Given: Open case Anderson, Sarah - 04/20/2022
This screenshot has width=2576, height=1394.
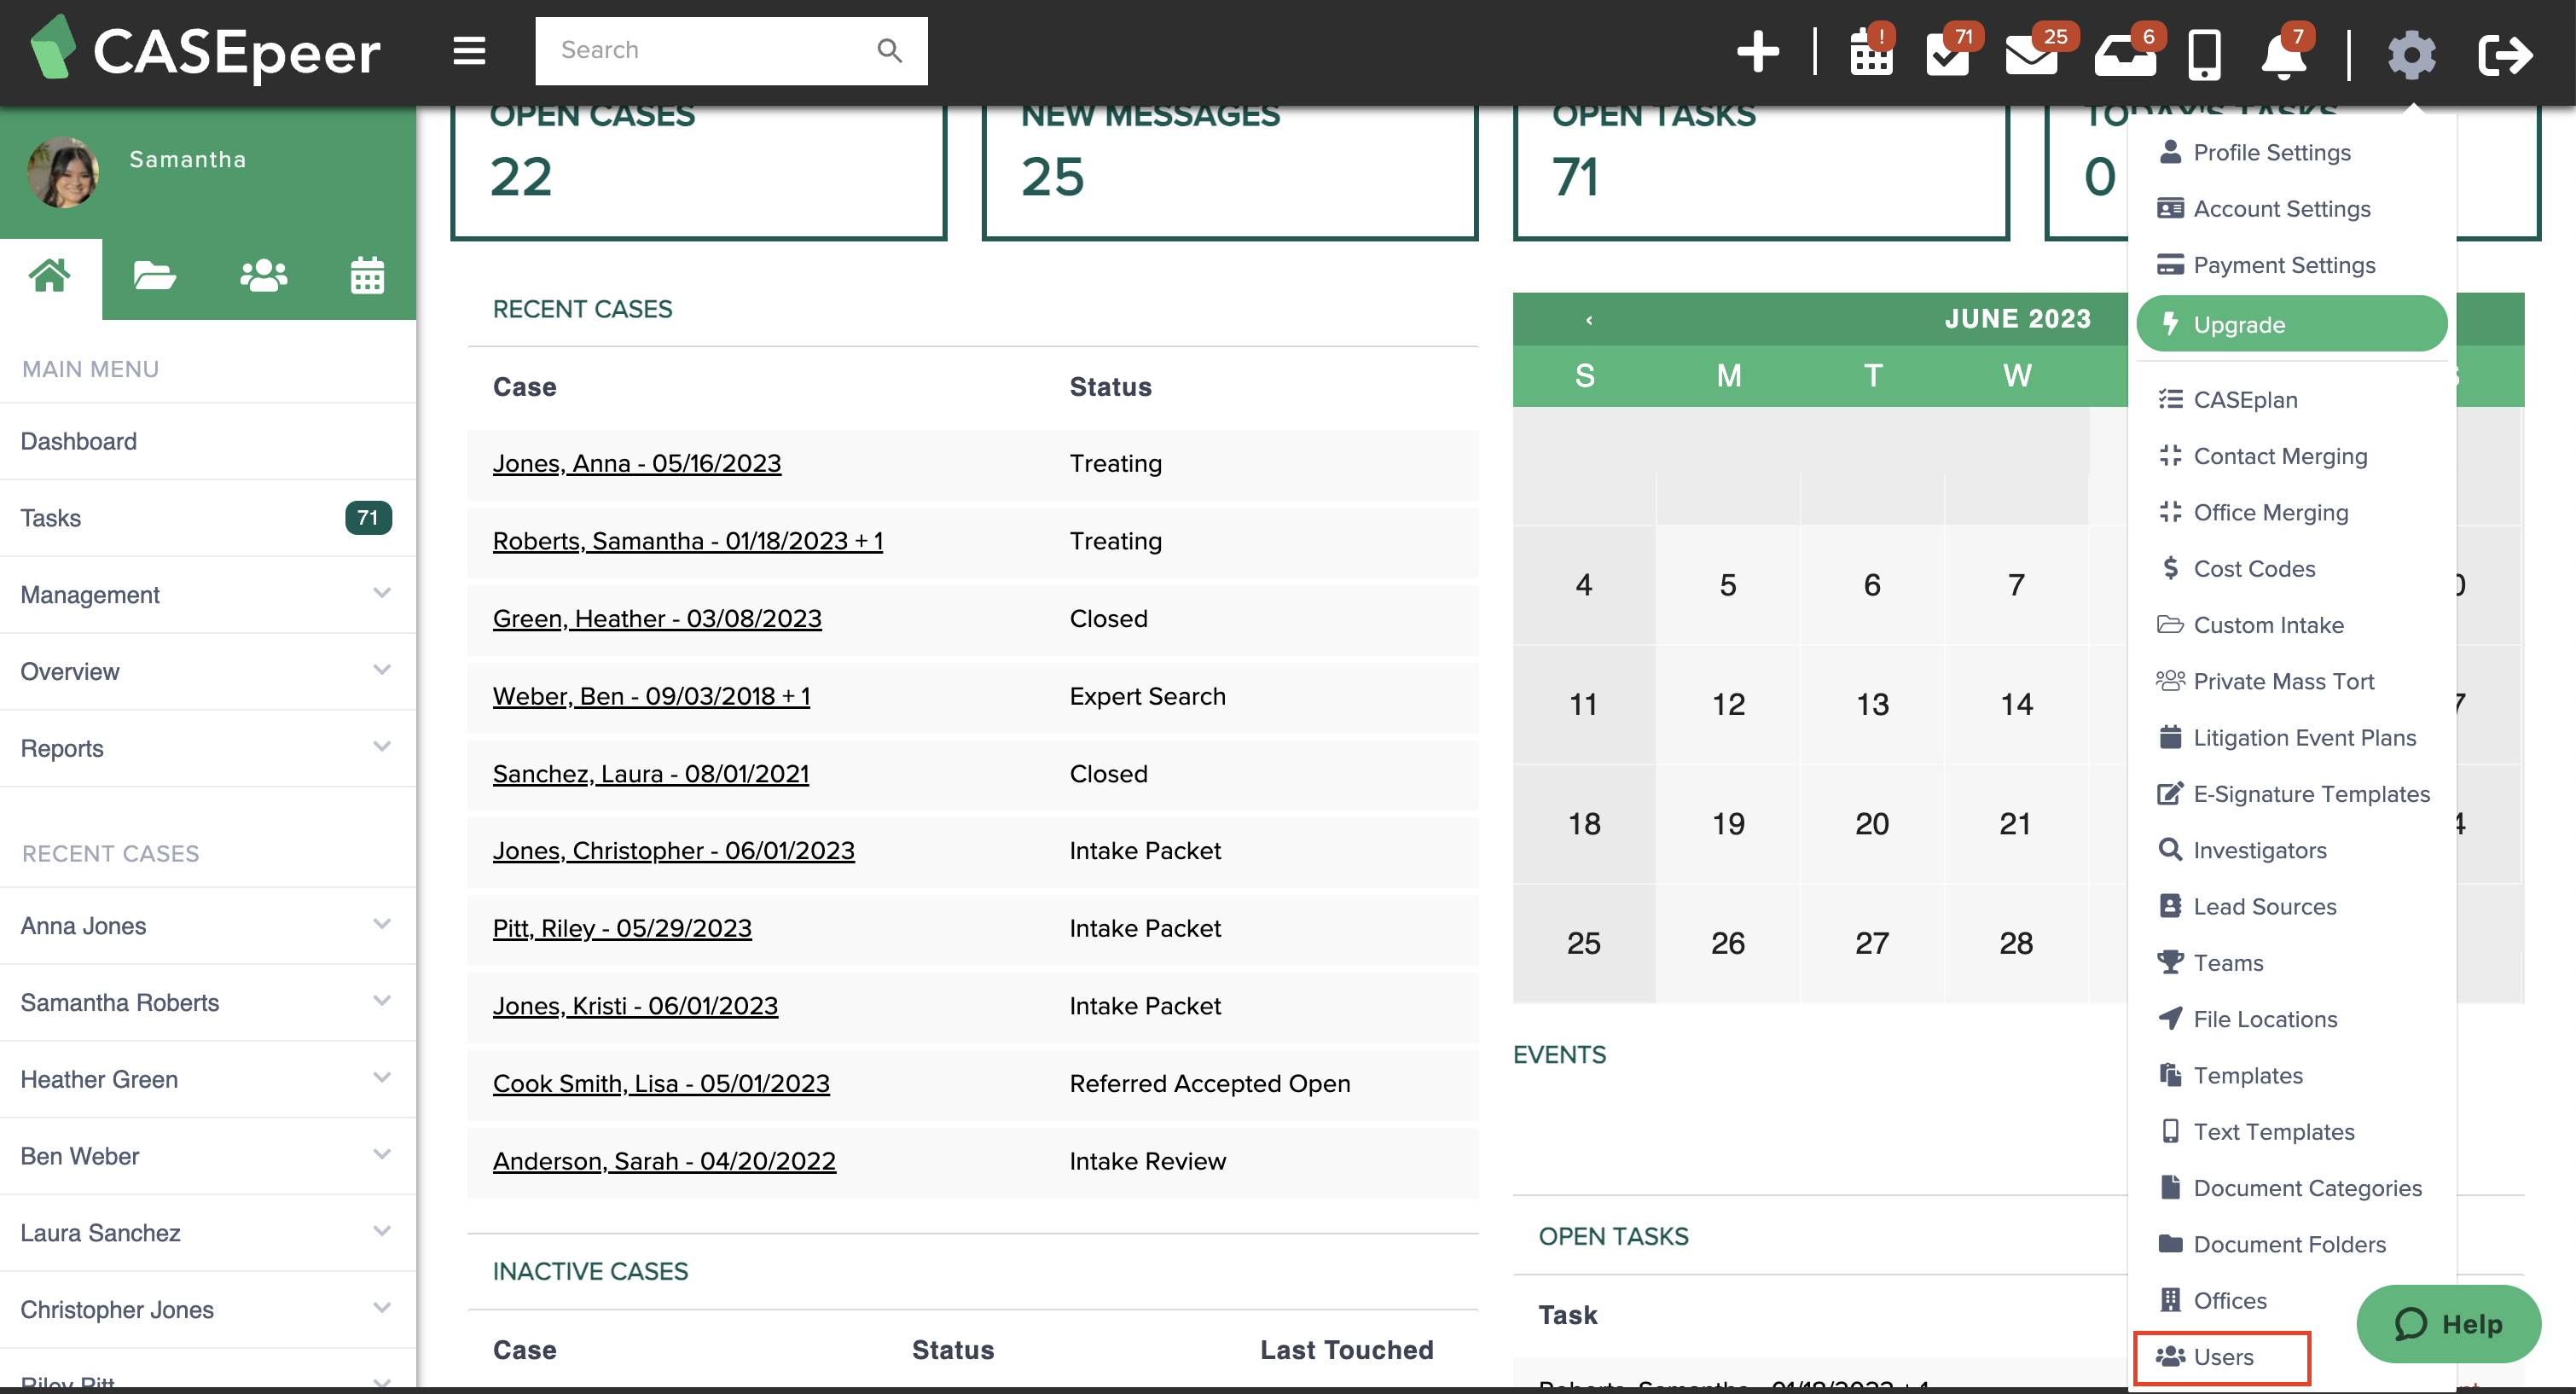Looking at the screenshot, I should 664,1160.
